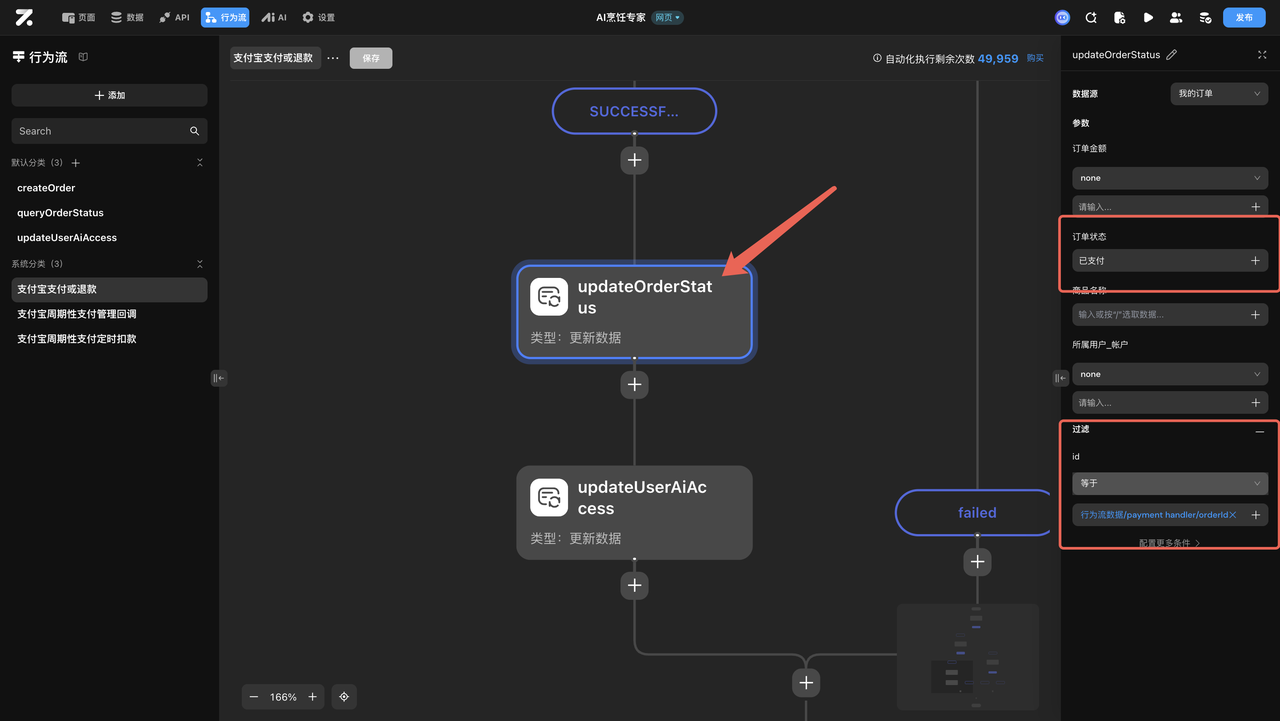This screenshot has height=721, width=1280.
Task: Click the SUCCESSF... branch node
Action: click(634, 111)
